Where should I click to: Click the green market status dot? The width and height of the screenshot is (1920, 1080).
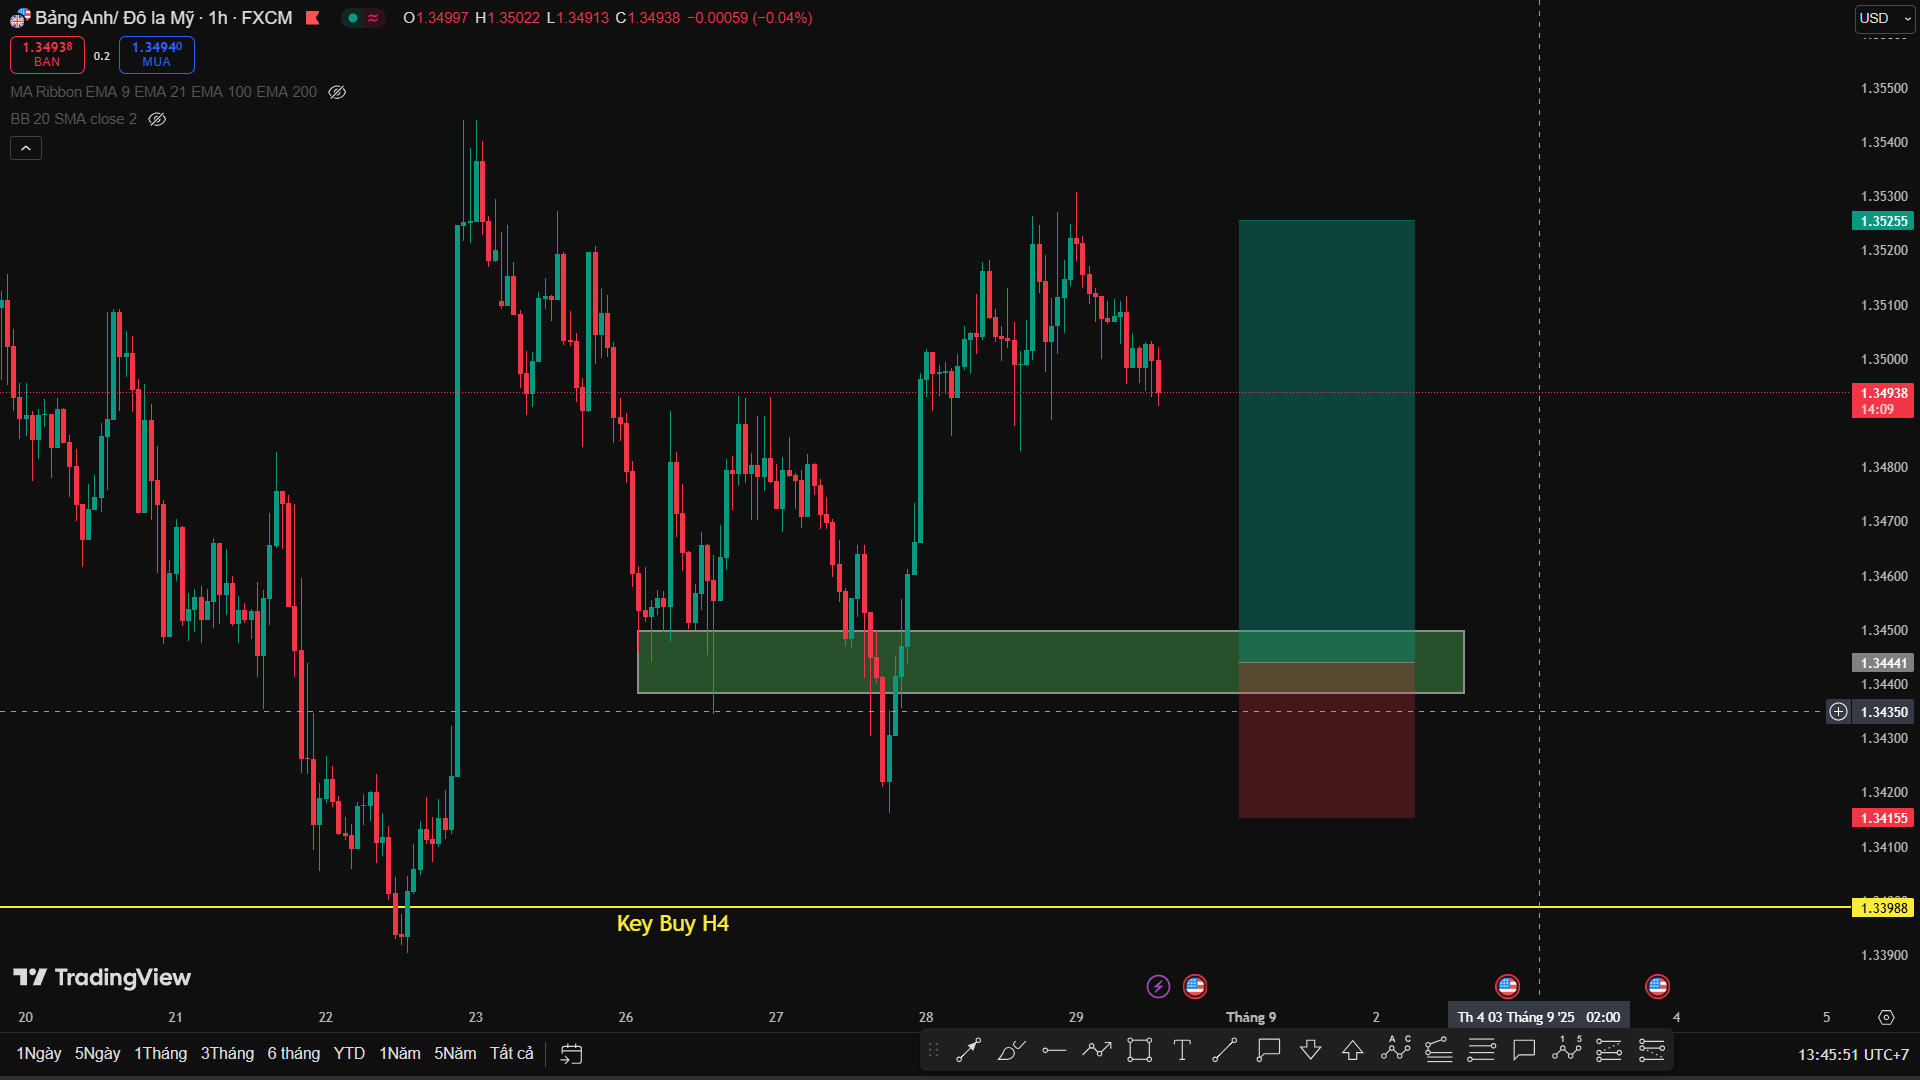[x=352, y=18]
